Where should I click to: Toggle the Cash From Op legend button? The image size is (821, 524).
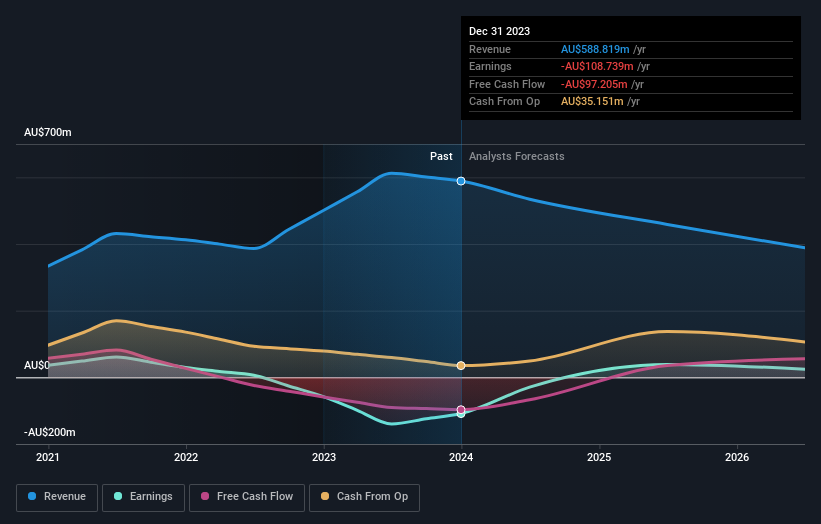click(x=364, y=497)
